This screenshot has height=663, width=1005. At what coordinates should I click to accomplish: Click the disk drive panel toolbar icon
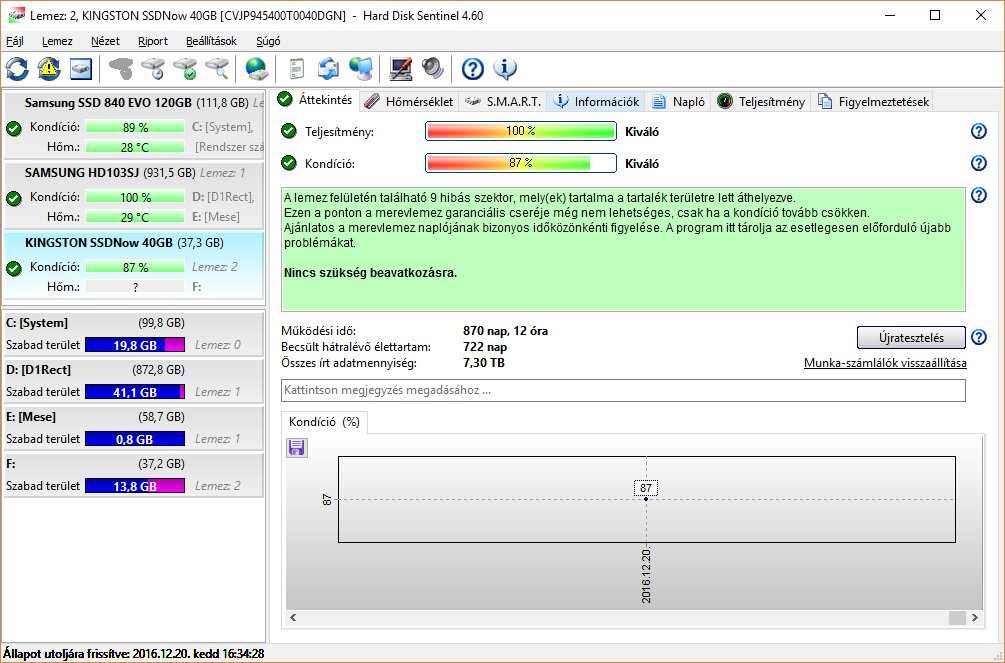click(81, 69)
